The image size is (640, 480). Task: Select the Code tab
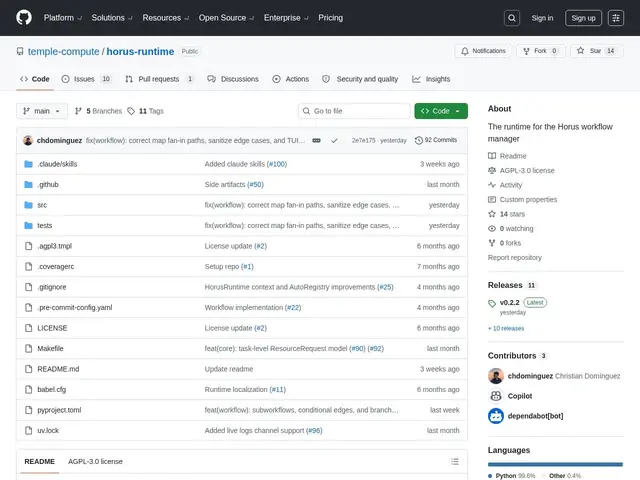point(35,79)
